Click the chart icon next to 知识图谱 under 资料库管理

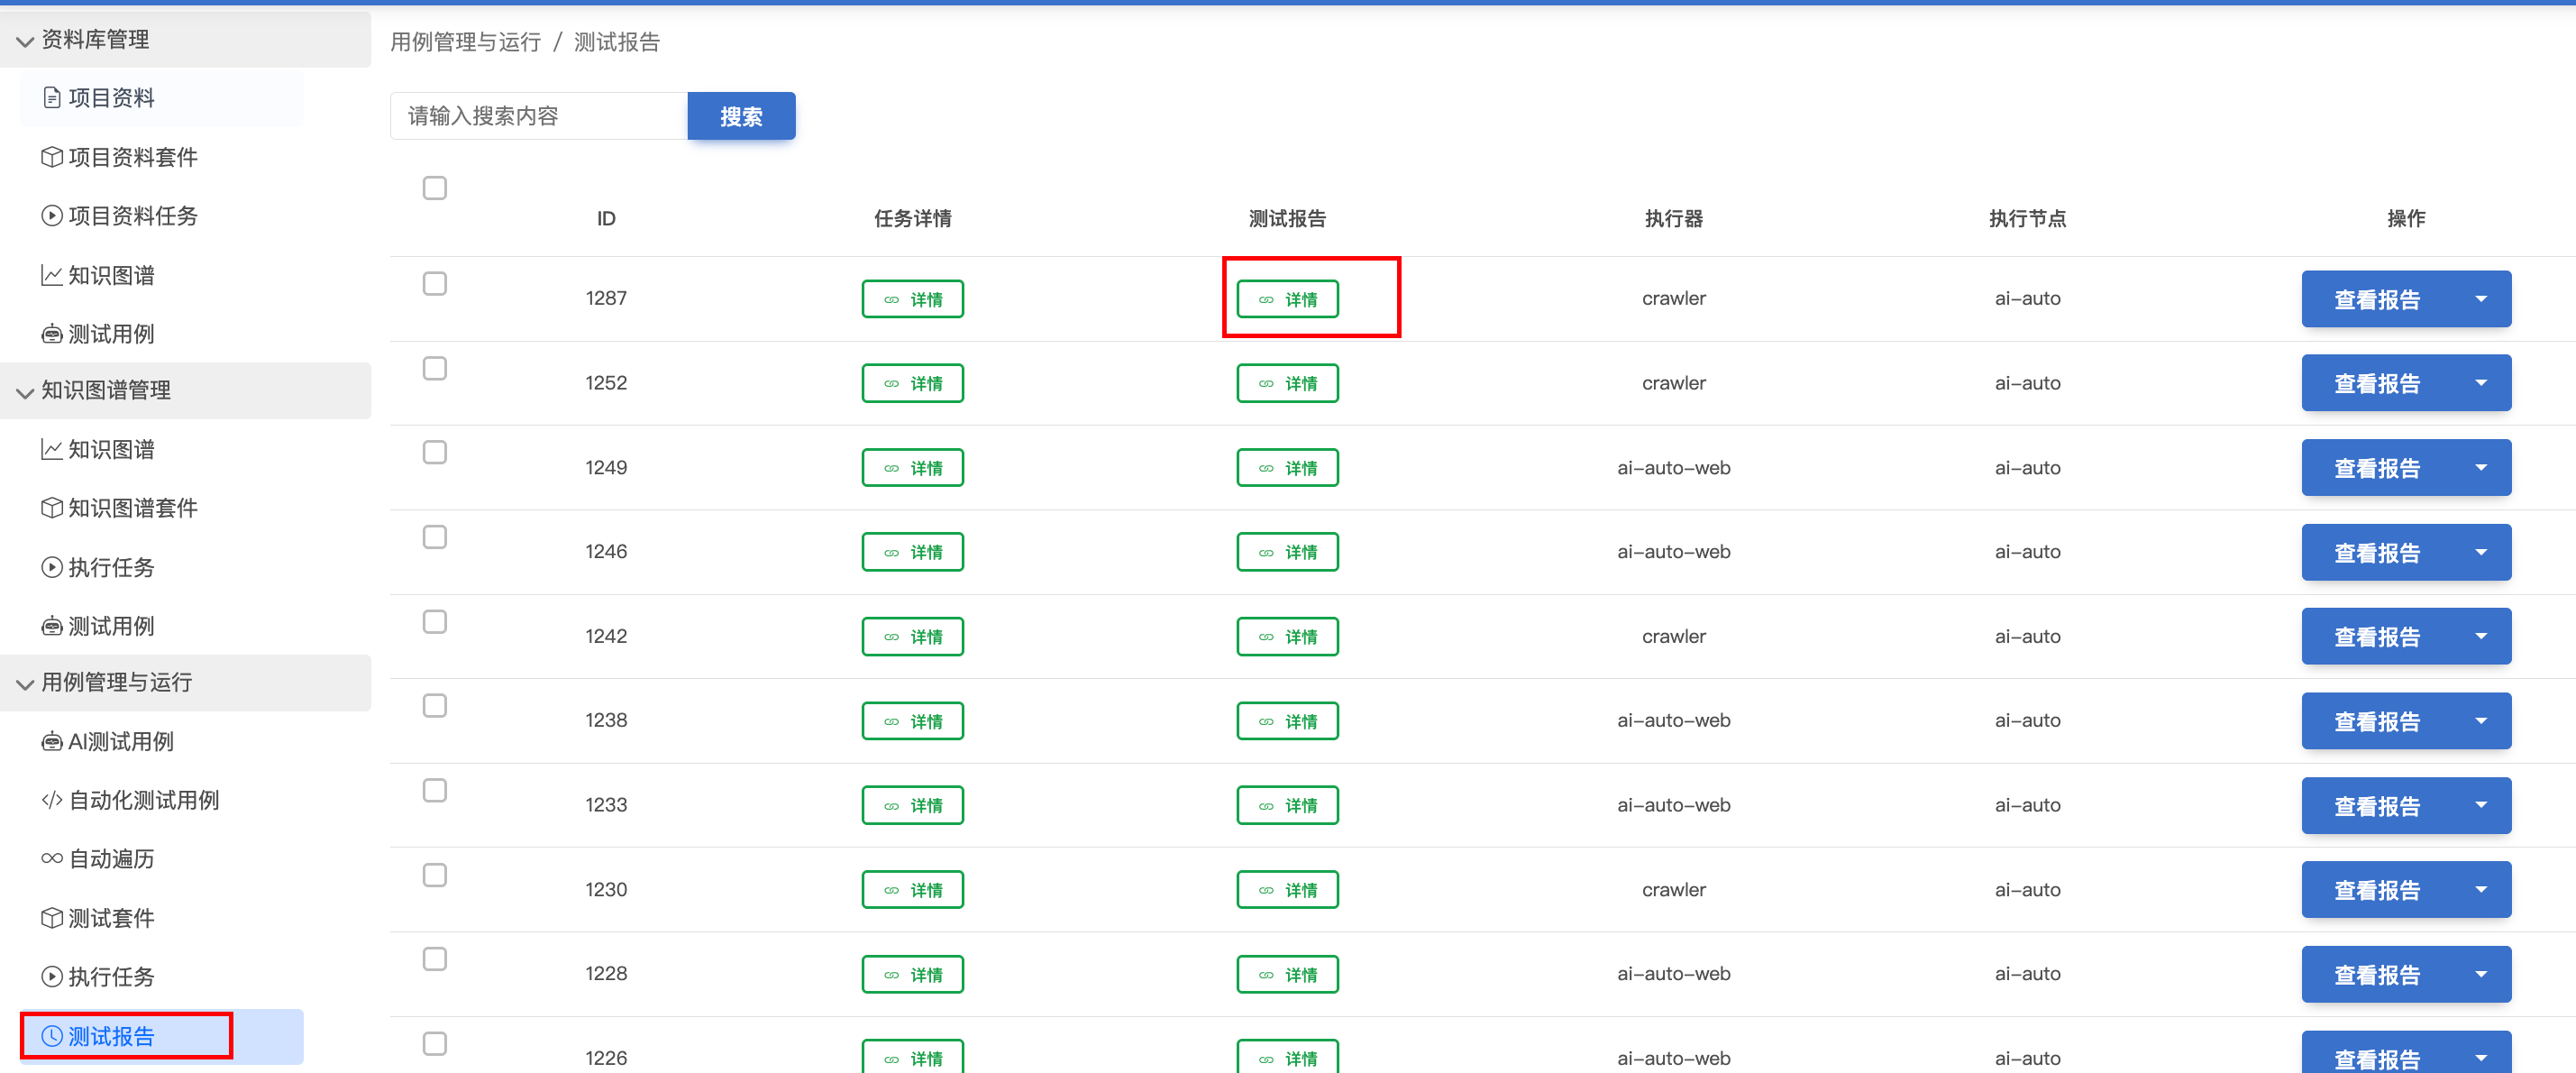click(52, 275)
